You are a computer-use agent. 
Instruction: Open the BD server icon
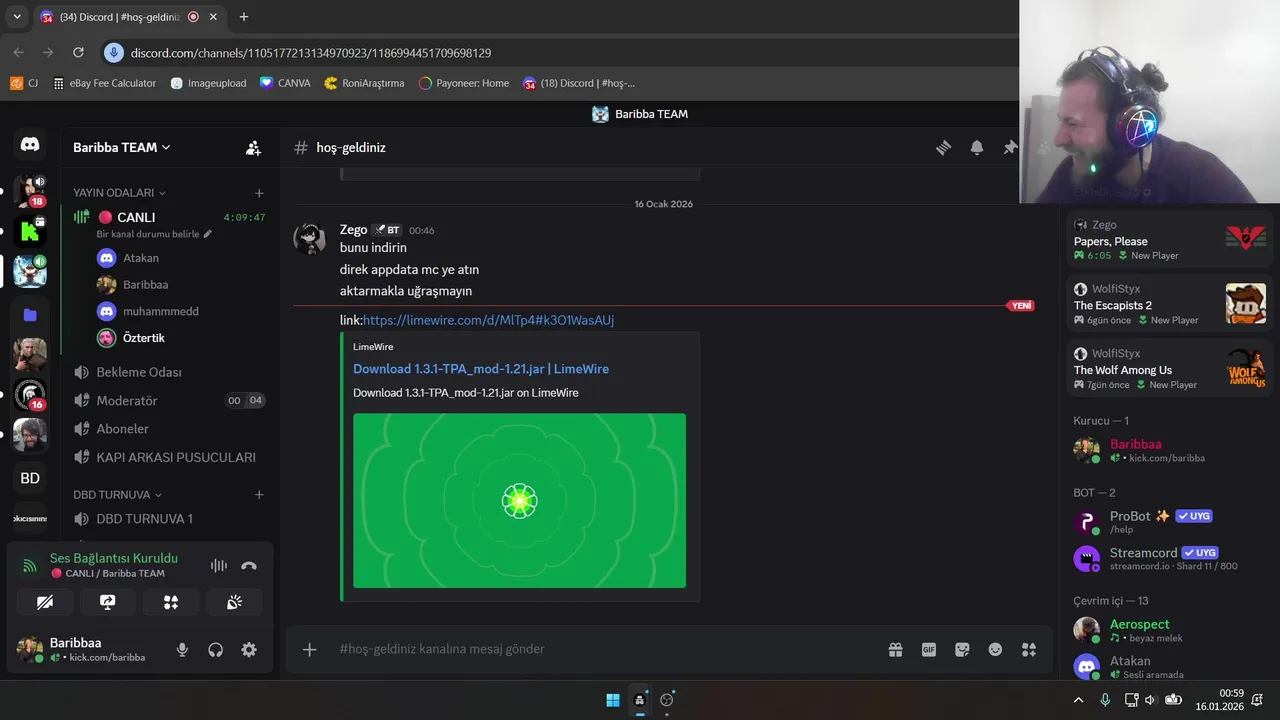tap(30, 478)
